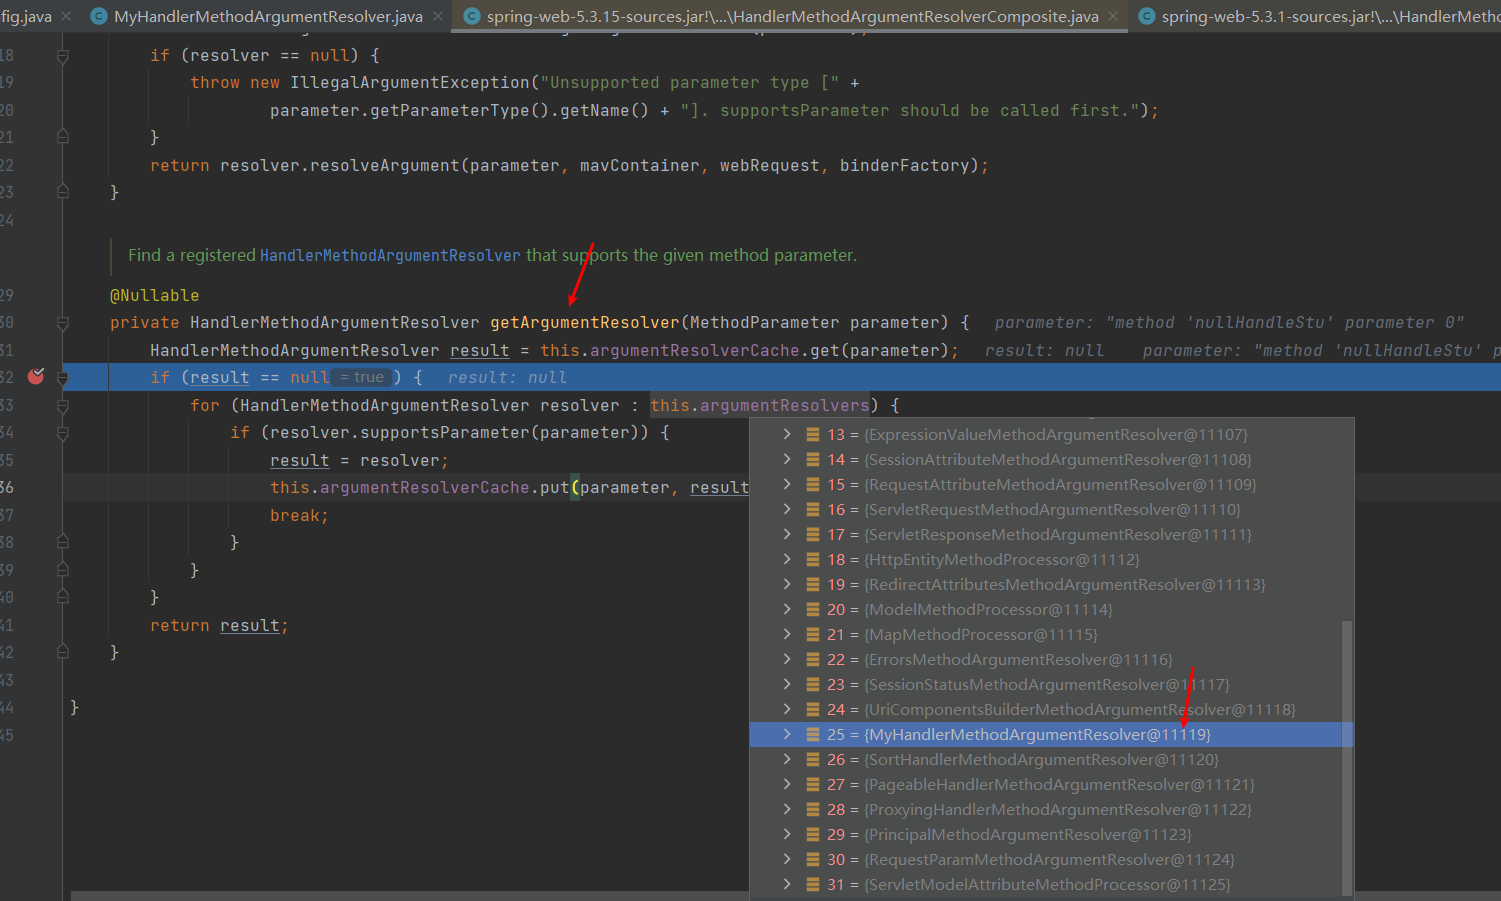Expand entry 18 HttpEntityMethodProcessor
The height and width of the screenshot is (901, 1501).
tap(787, 559)
